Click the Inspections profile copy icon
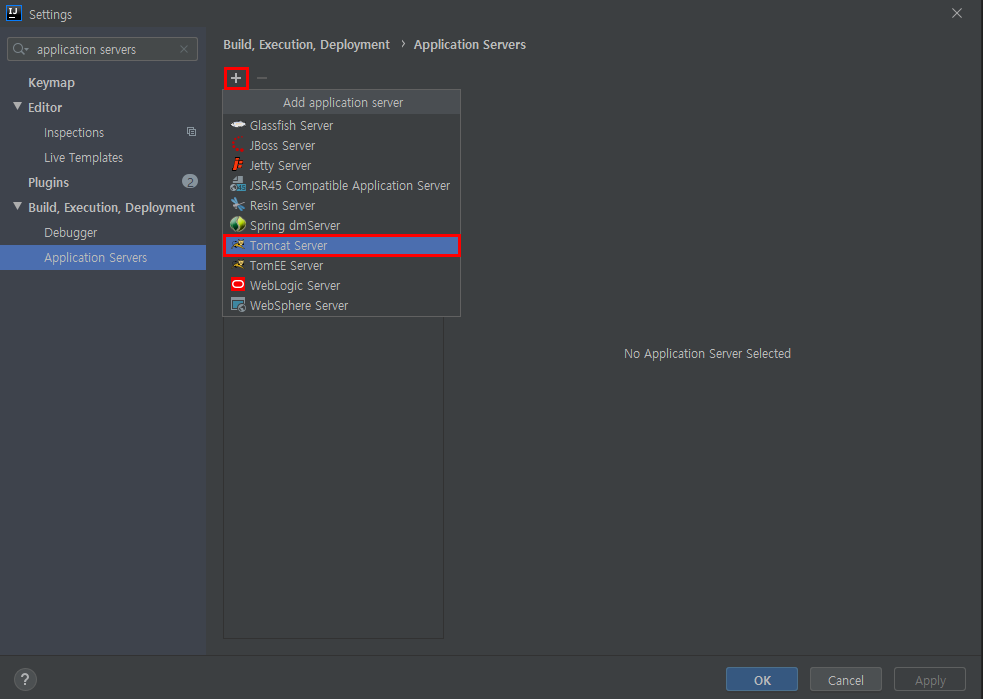The image size is (983, 699). (191, 132)
